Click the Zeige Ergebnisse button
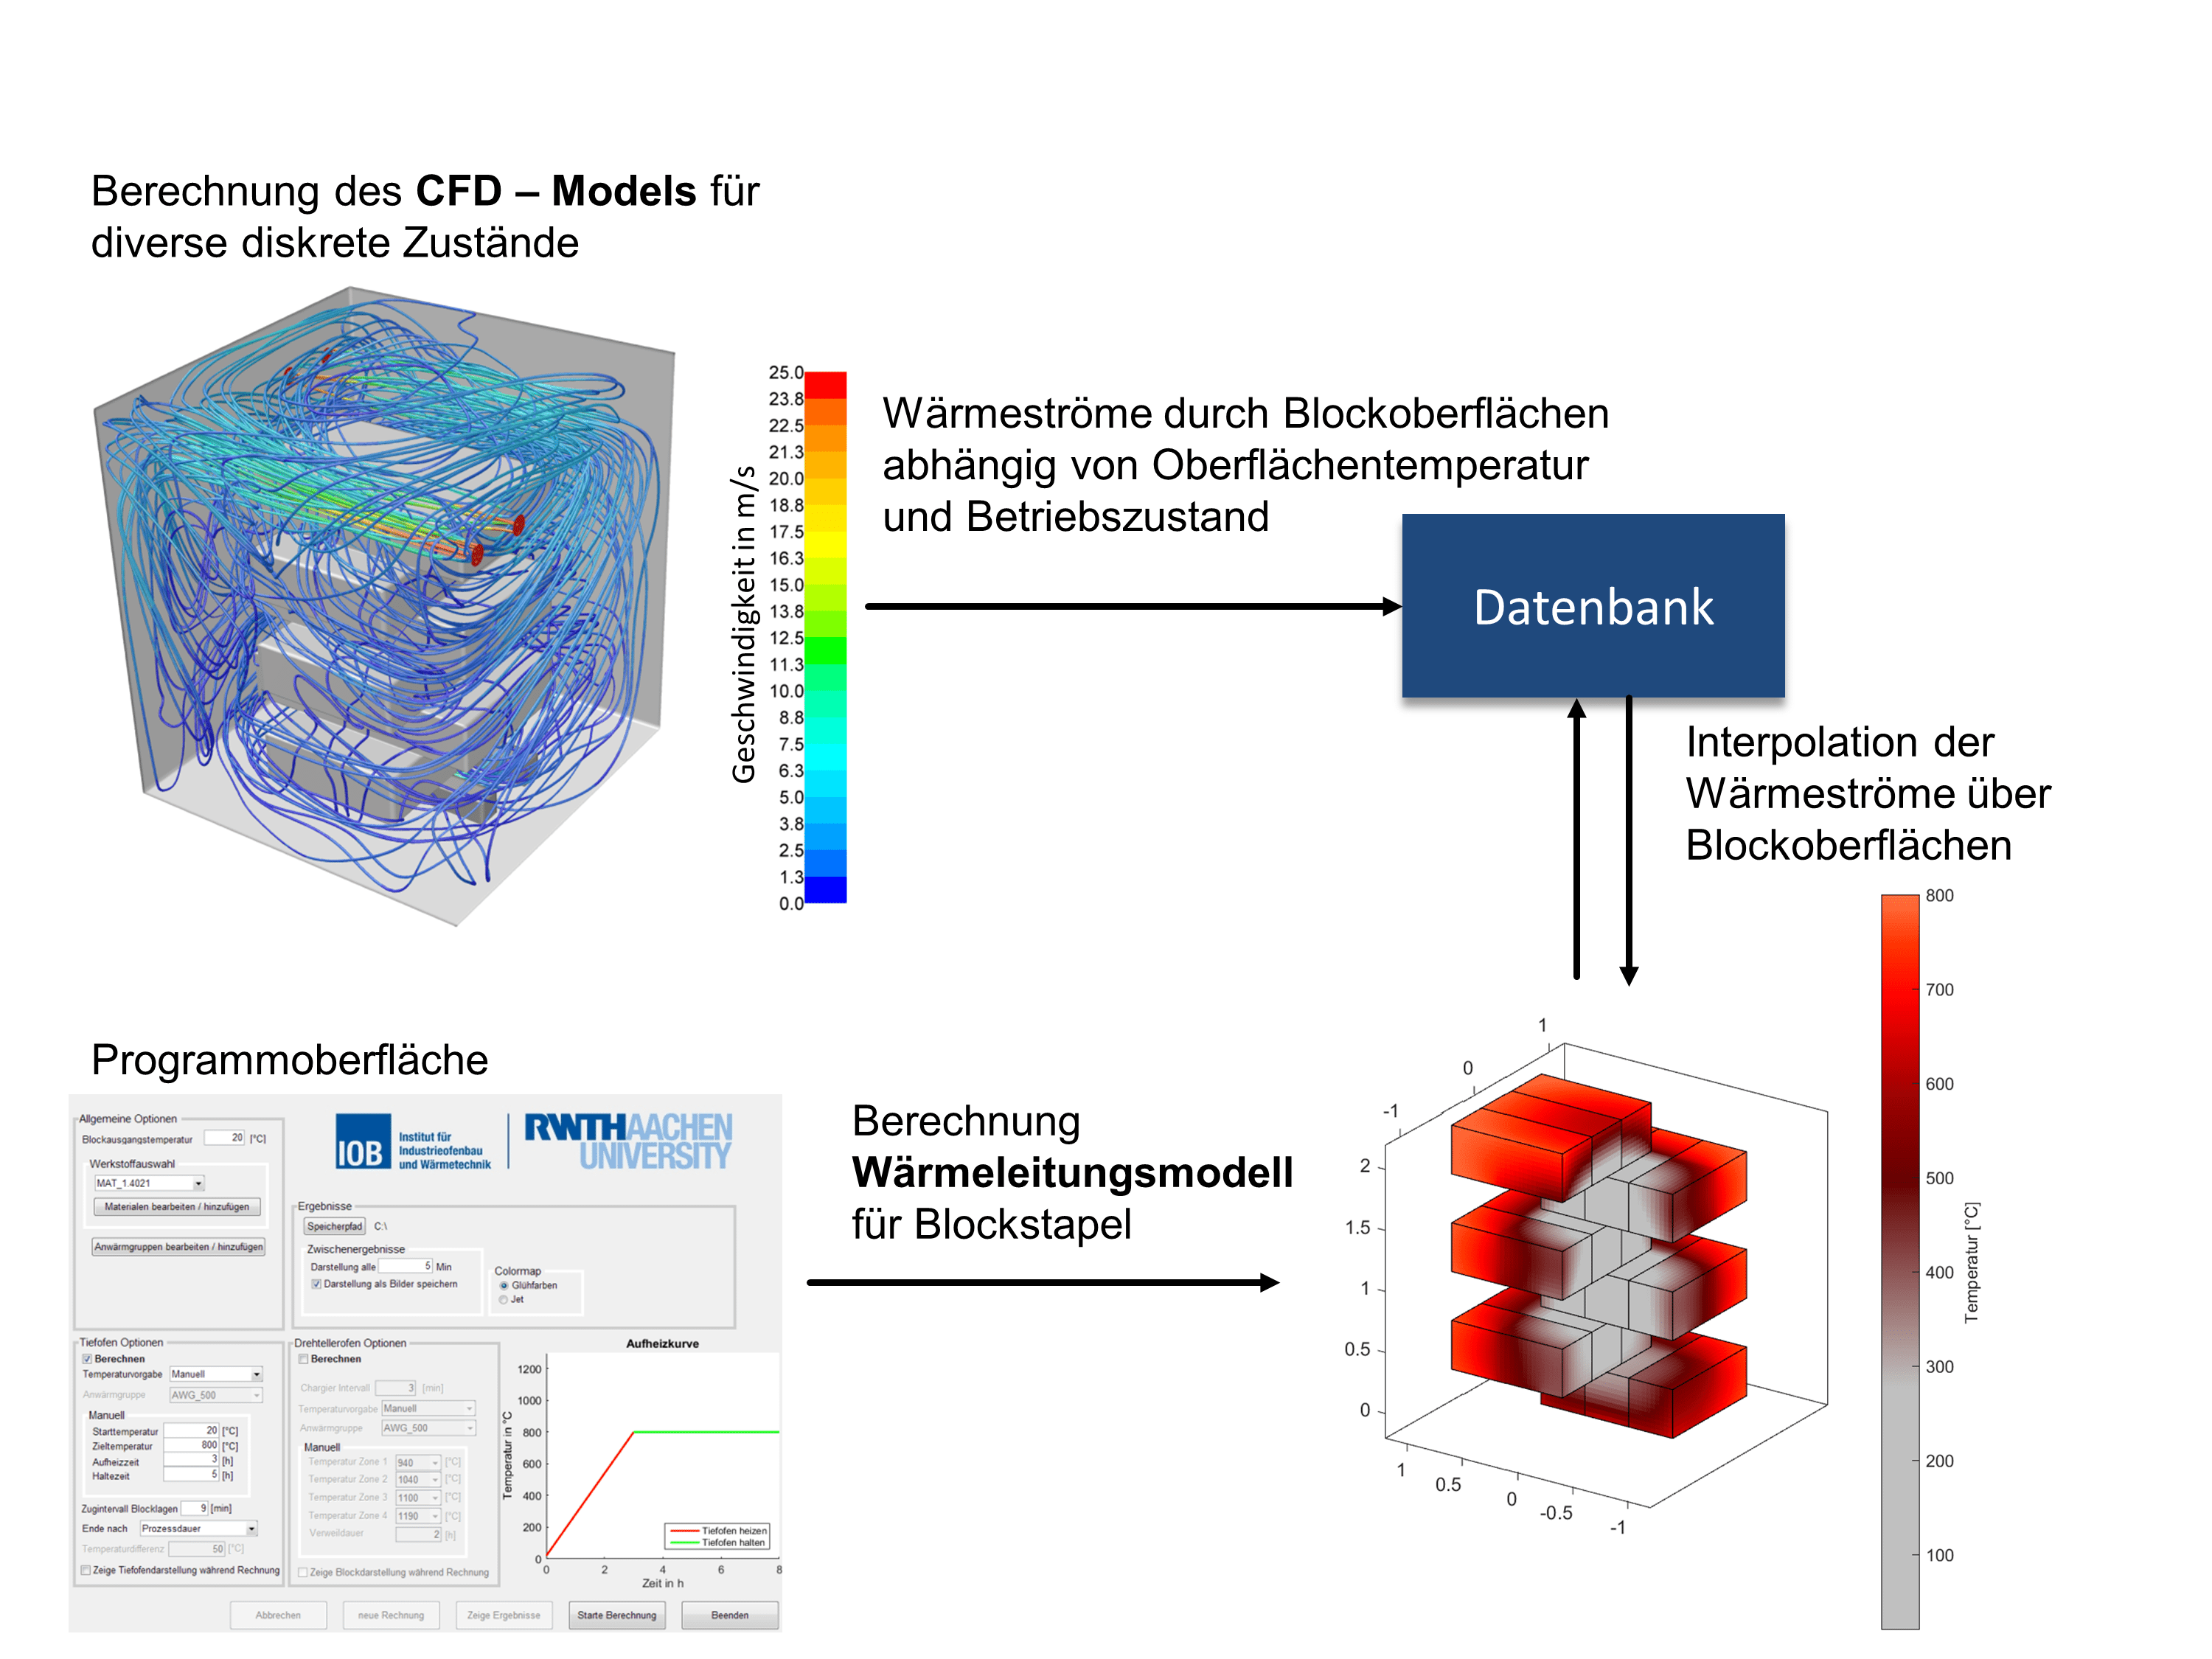Image resolution: width=2212 pixels, height=1659 pixels. tap(504, 1615)
